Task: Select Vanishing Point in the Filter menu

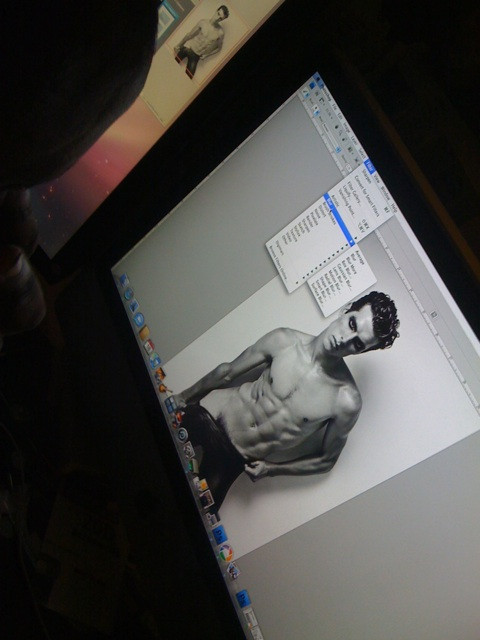Action: click(347, 204)
